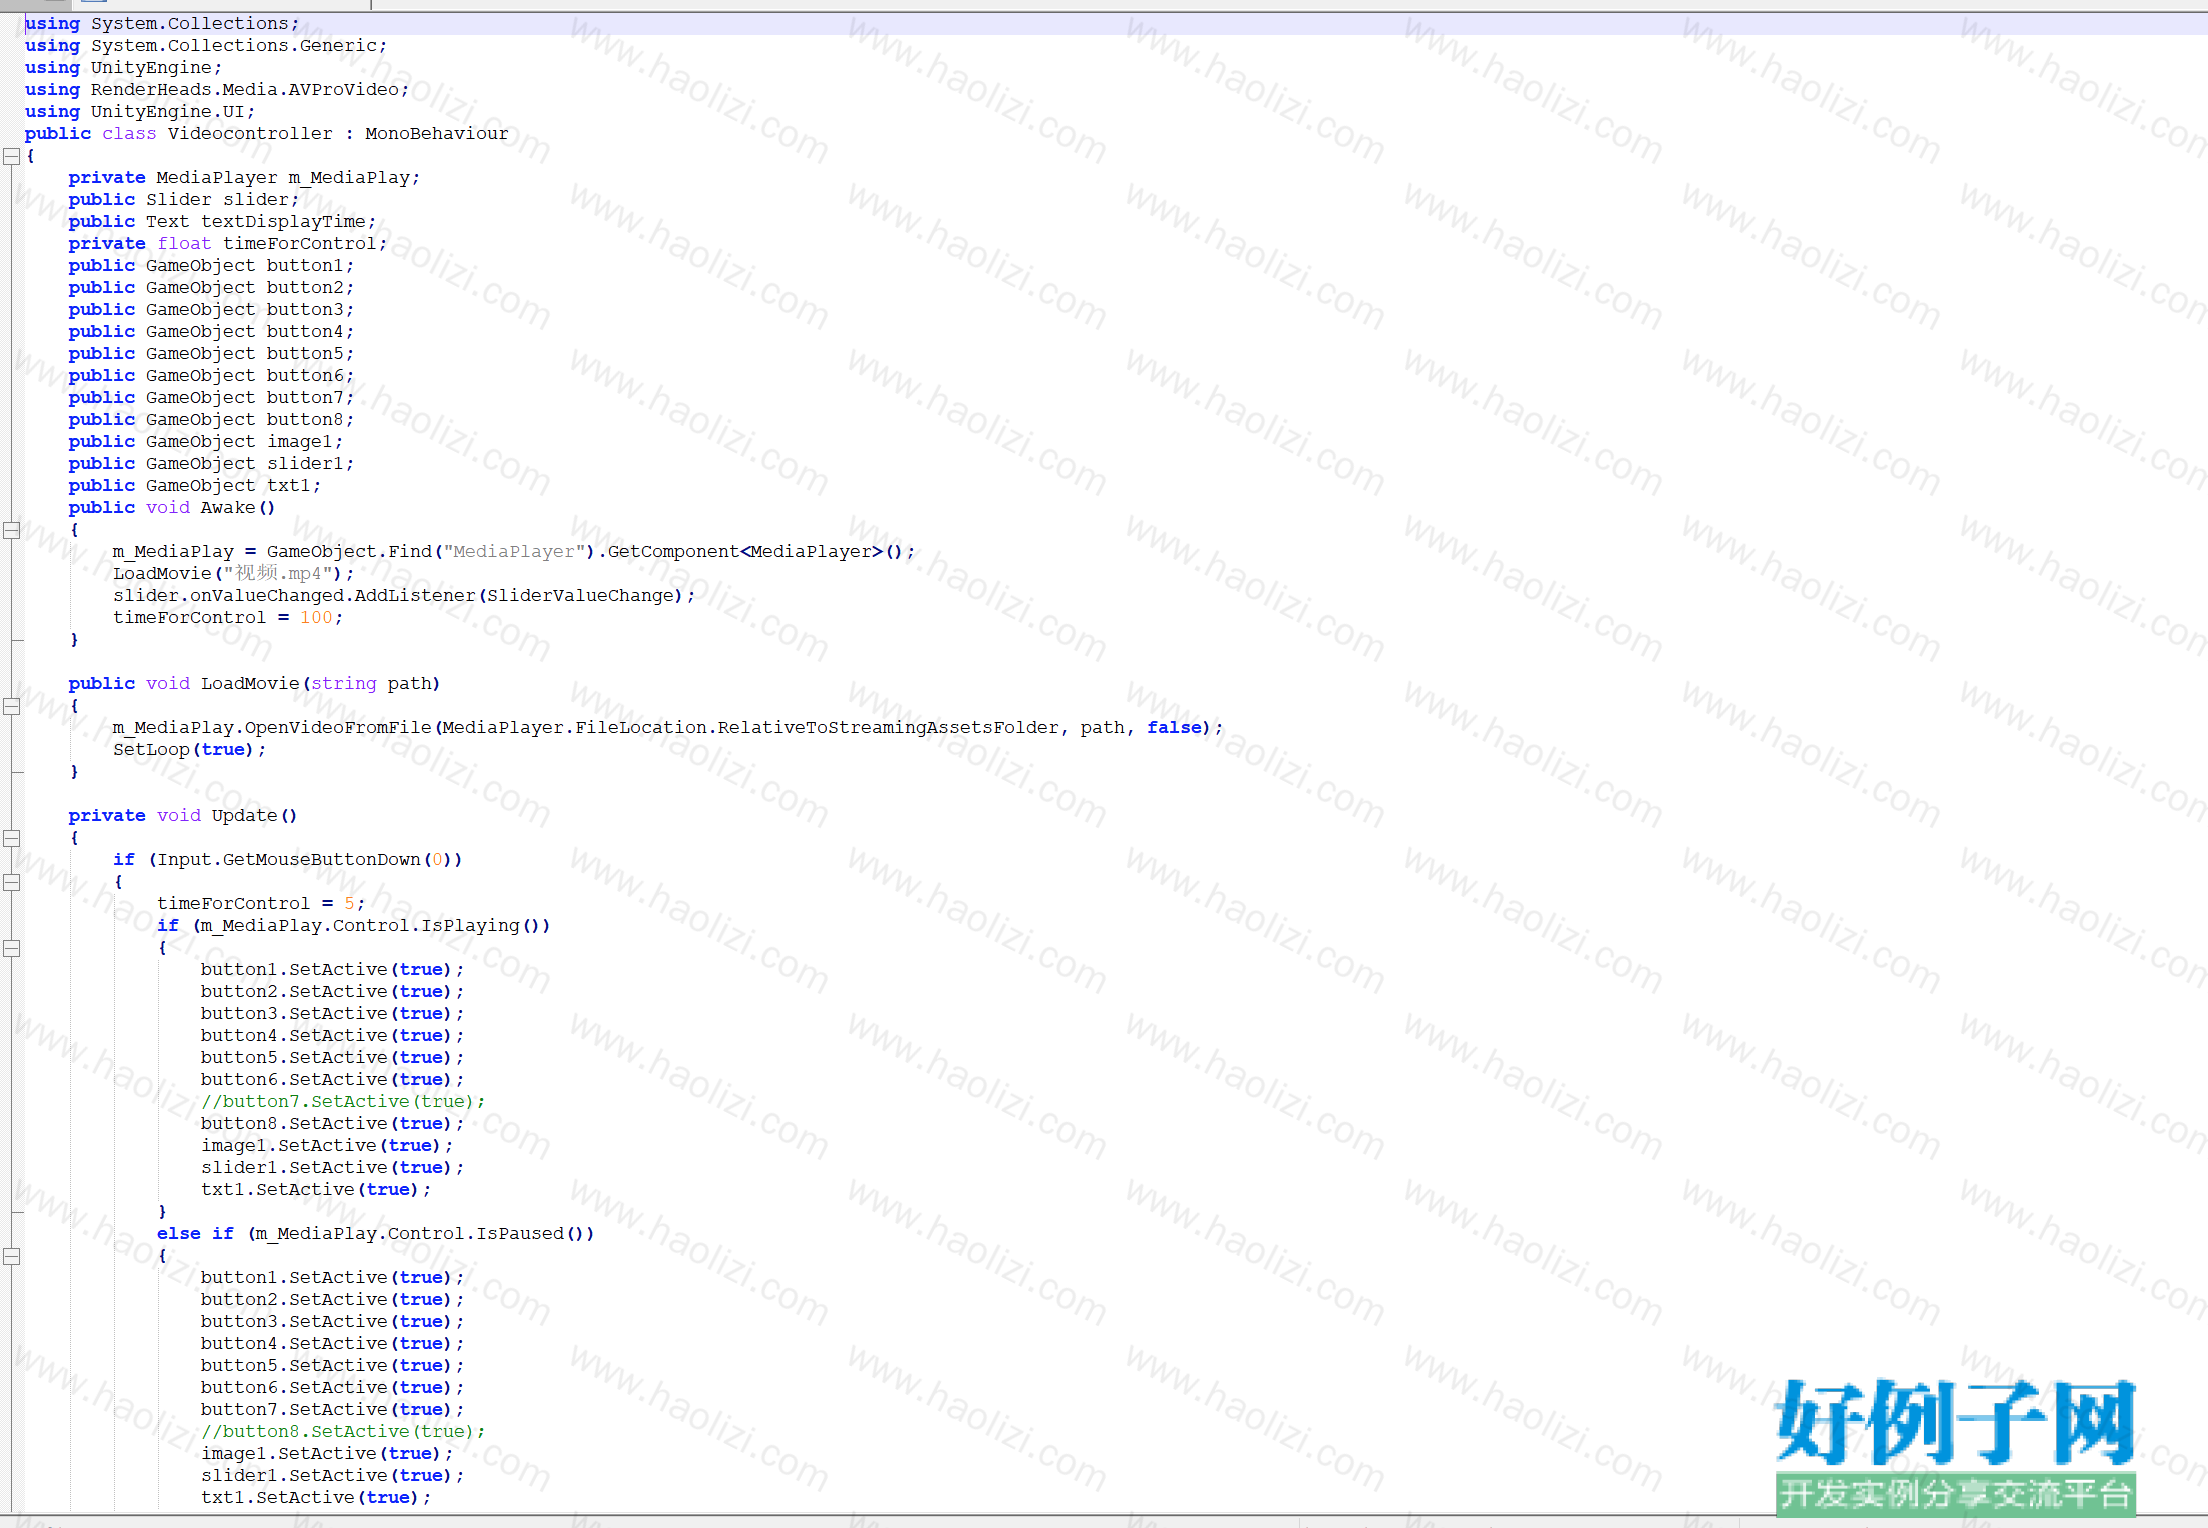Click the line "else if (m_MediaPlay.Control.IsPaused())"
The image size is (2208, 1528).
(376, 1234)
